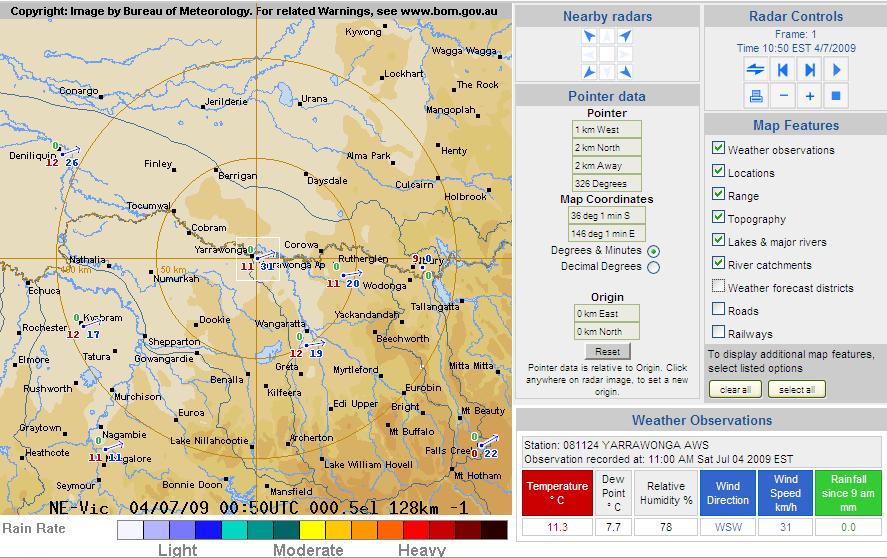This screenshot has height=558, width=887.
Task: Click the greyed-out south nearby radar arrow
Action: [607, 72]
